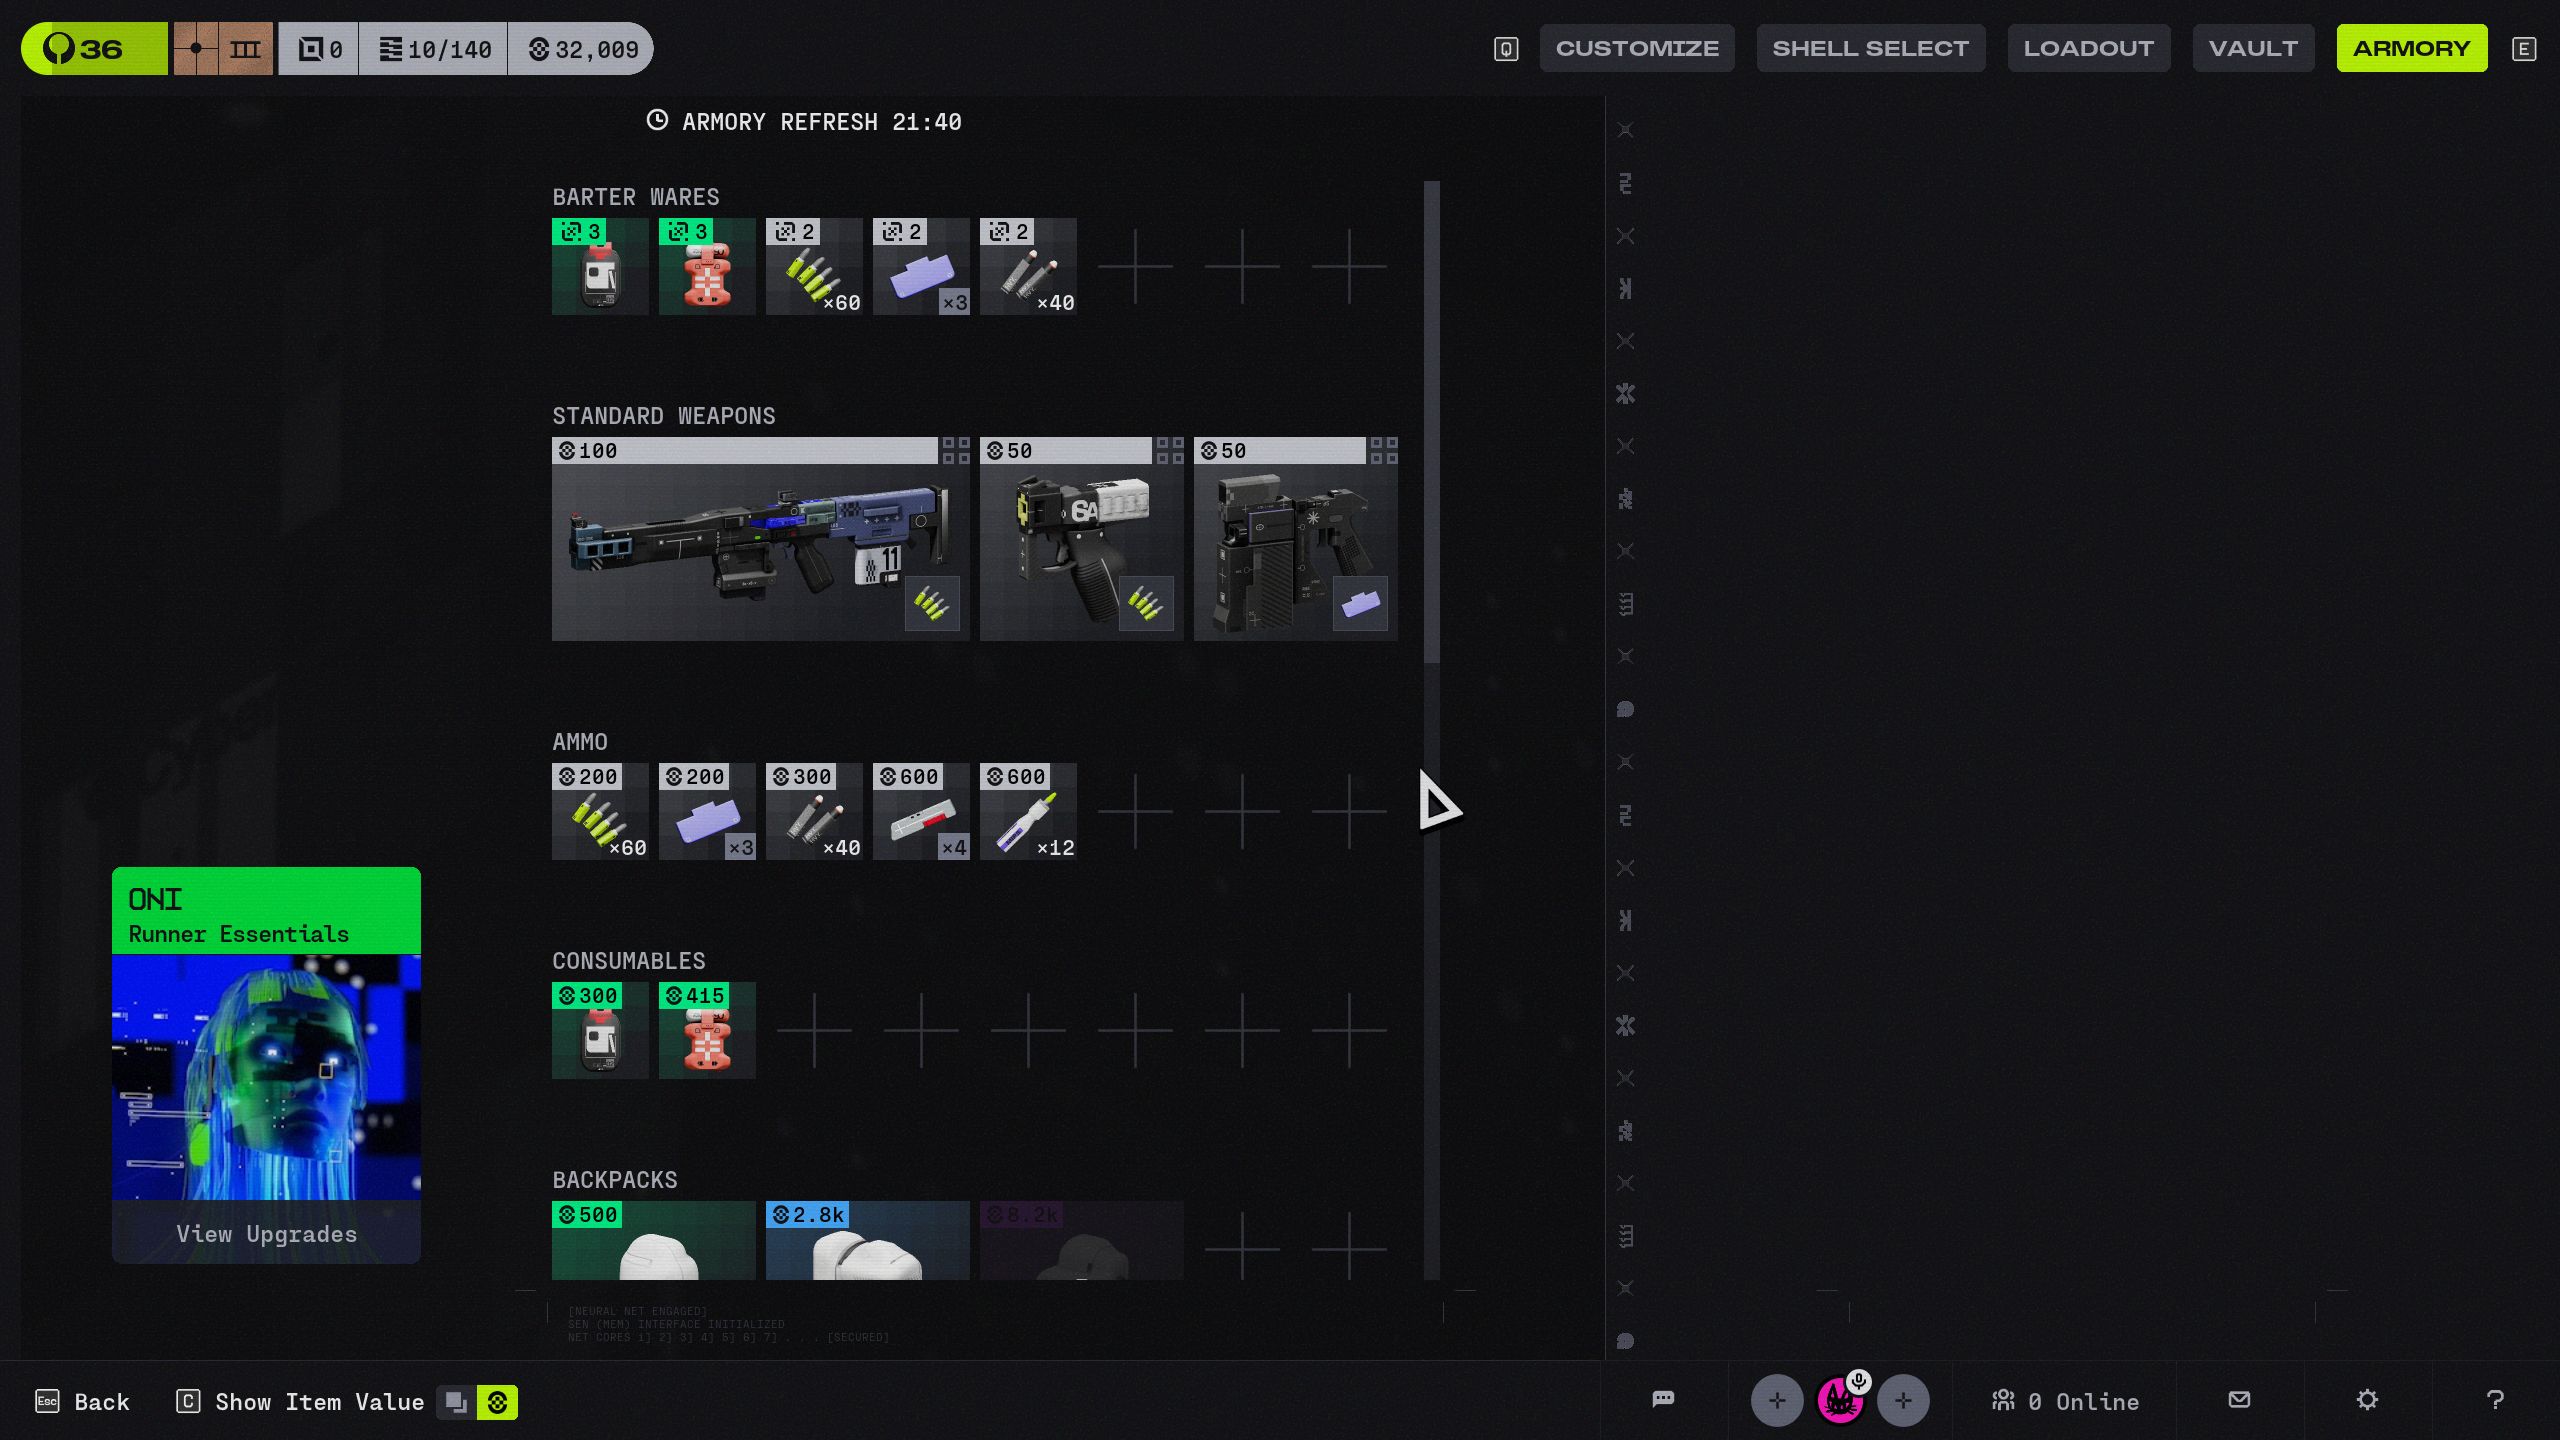Toggle item value to credits icon

pyautogui.click(x=497, y=1402)
